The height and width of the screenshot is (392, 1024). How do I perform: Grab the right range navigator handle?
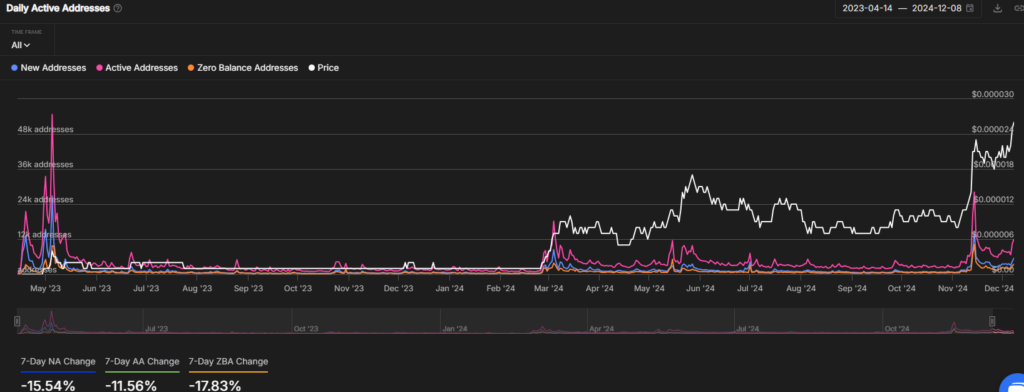pyautogui.click(x=992, y=320)
